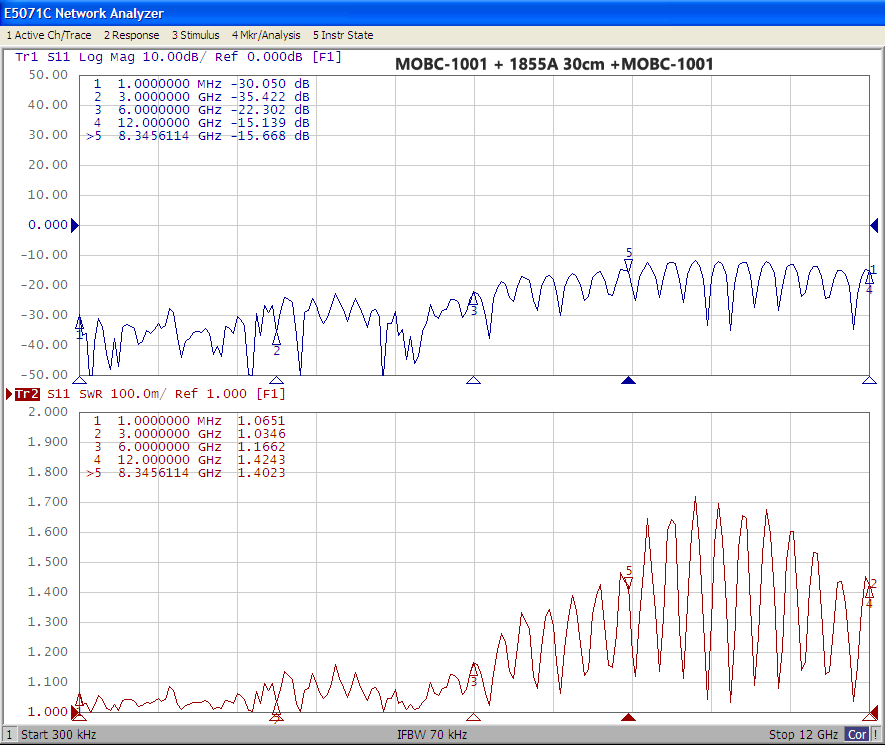Click marker 3 readout 6.0000000 GHz -22.302 dB
The height and width of the screenshot is (745, 885).
click(201, 110)
